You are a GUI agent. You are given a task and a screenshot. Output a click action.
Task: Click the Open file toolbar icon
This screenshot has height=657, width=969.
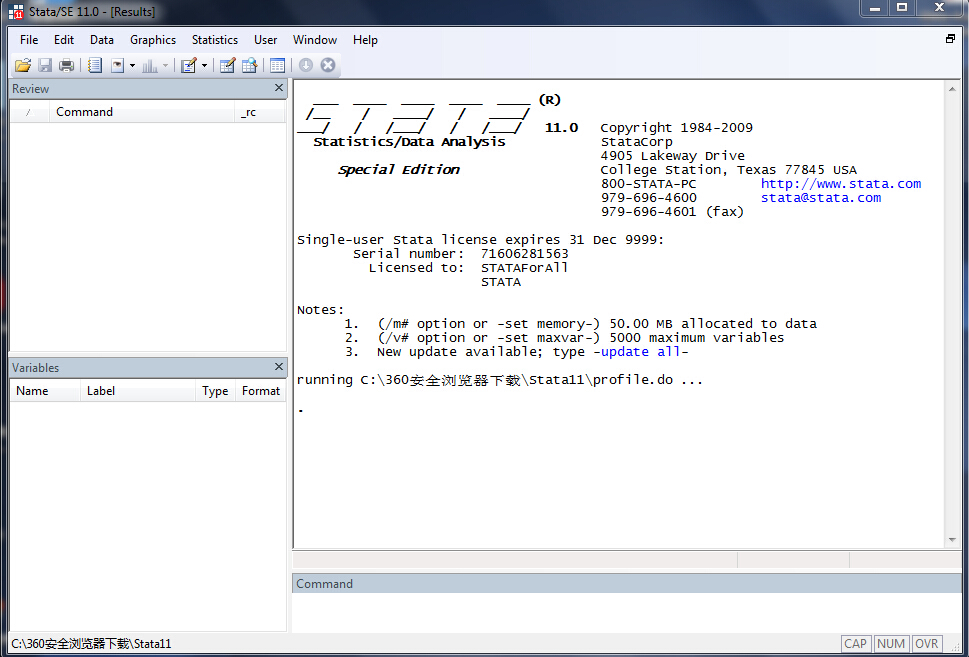22,66
